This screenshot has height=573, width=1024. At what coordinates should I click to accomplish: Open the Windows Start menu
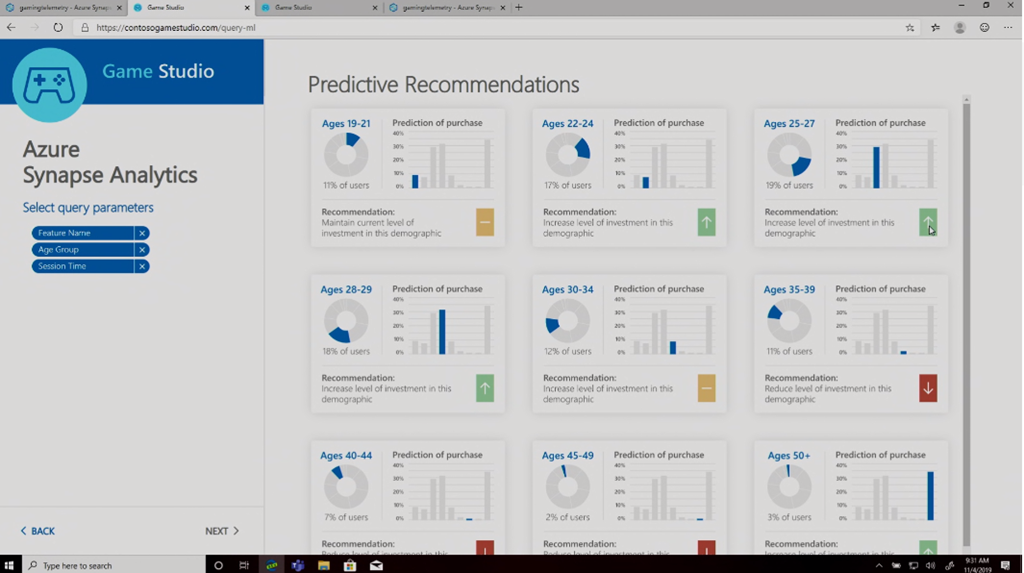[9, 565]
